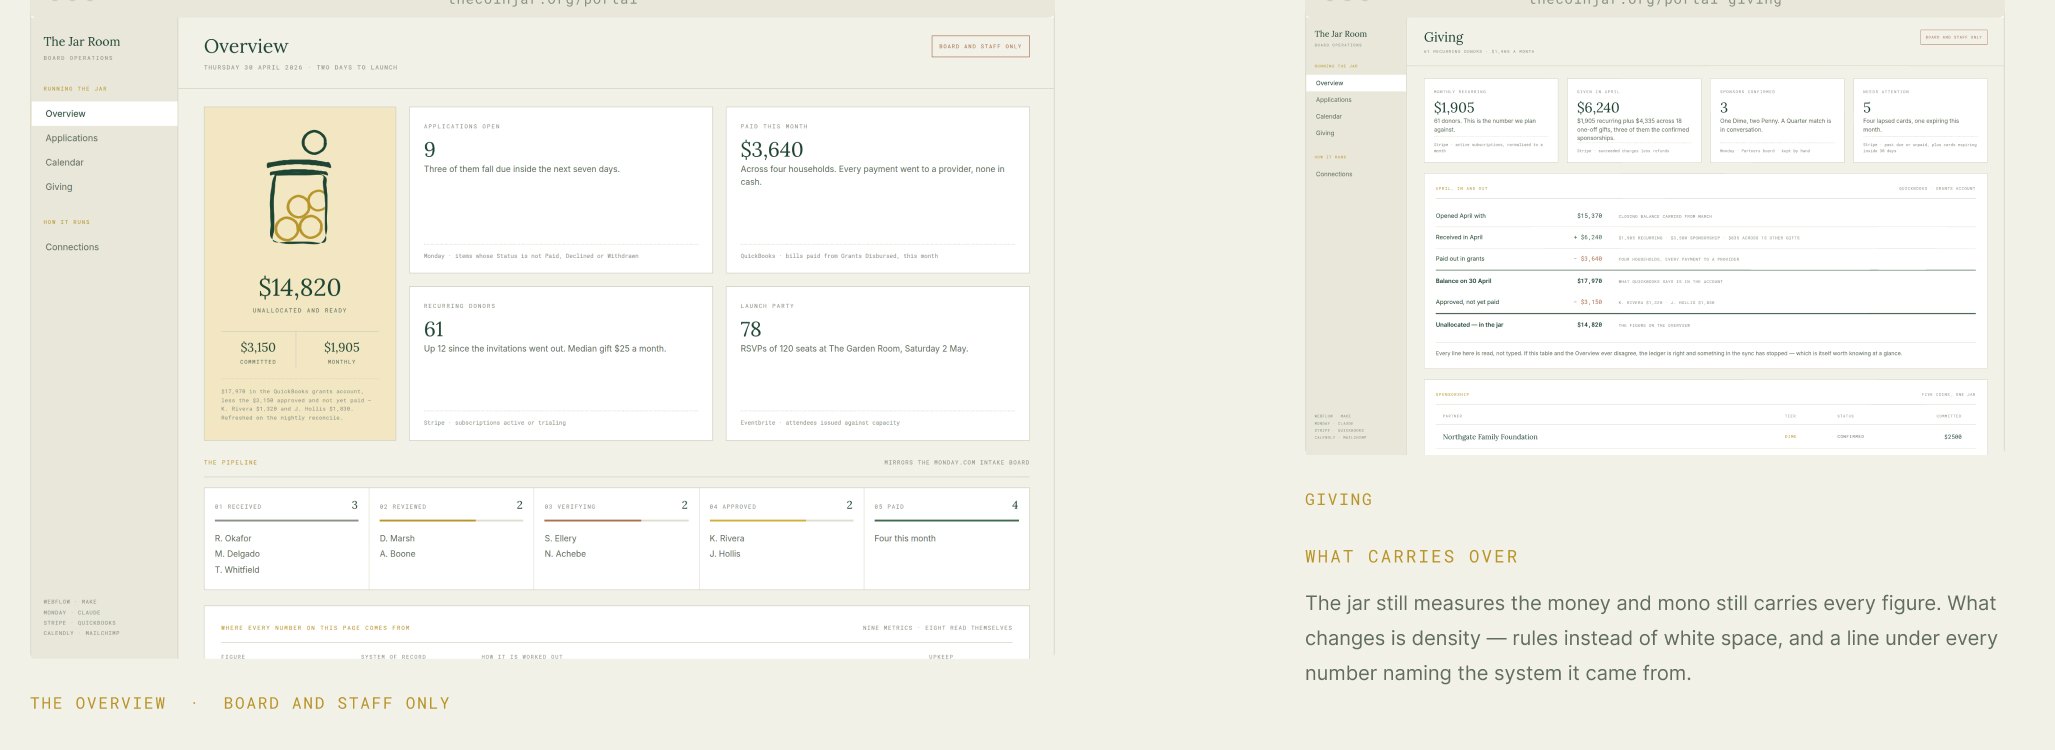Select the 02 Reviewed pipeline column header
2055x750 pixels.
click(451, 506)
